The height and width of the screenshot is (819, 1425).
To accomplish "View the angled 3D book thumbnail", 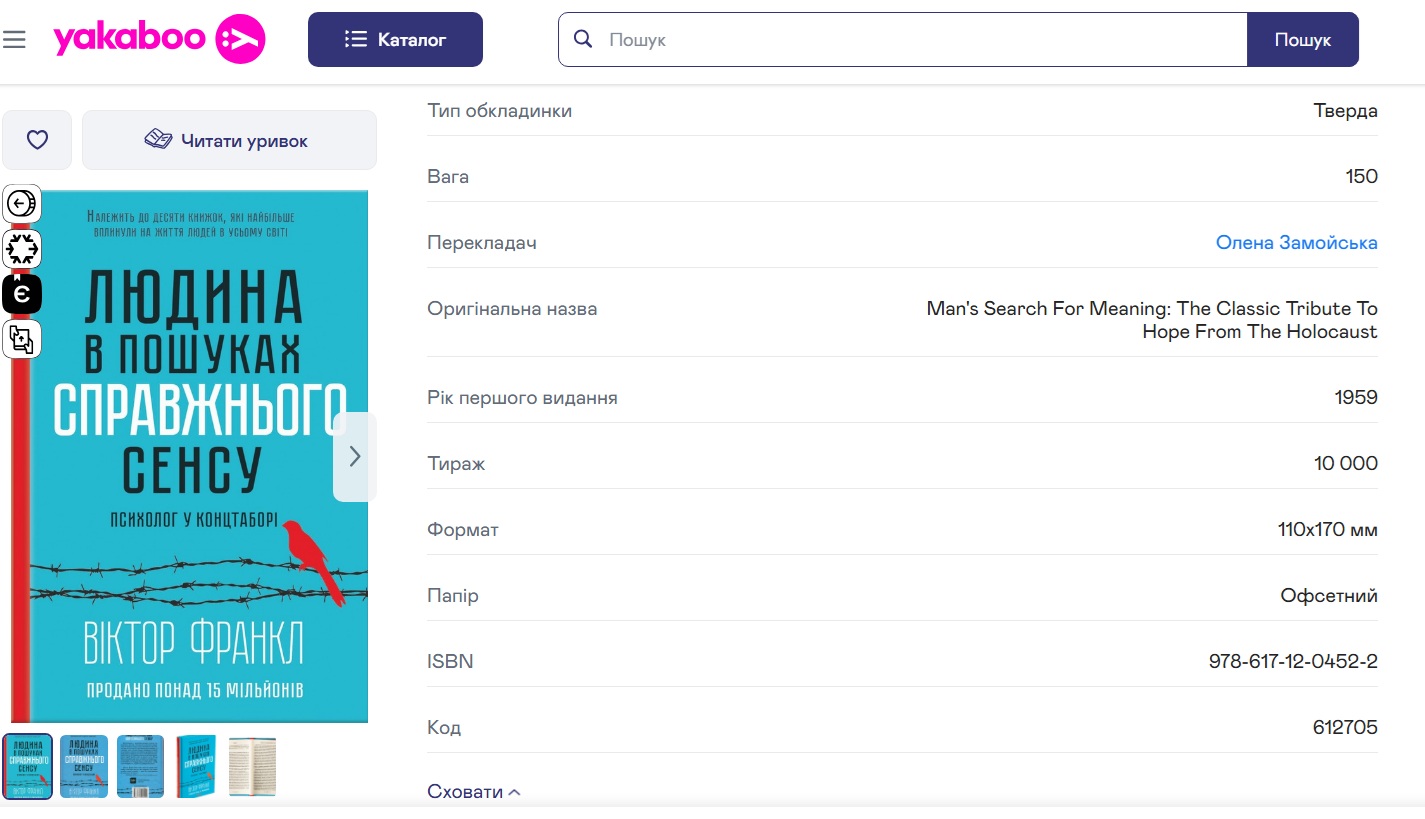I will click(x=196, y=766).
